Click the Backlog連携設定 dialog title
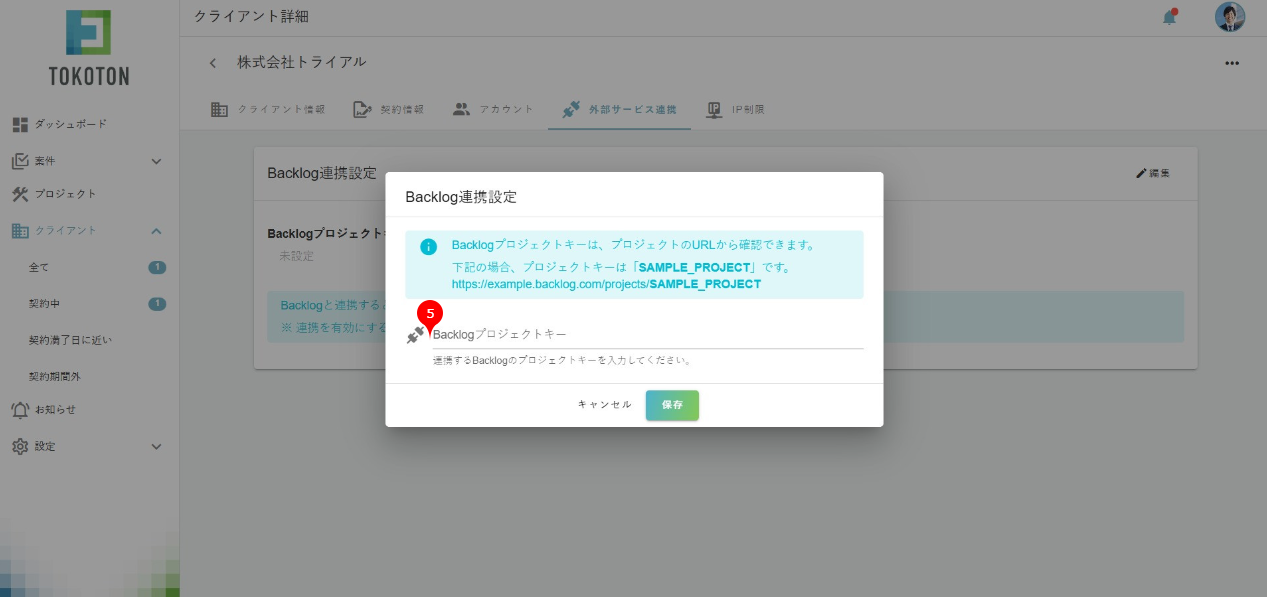 point(461,197)
